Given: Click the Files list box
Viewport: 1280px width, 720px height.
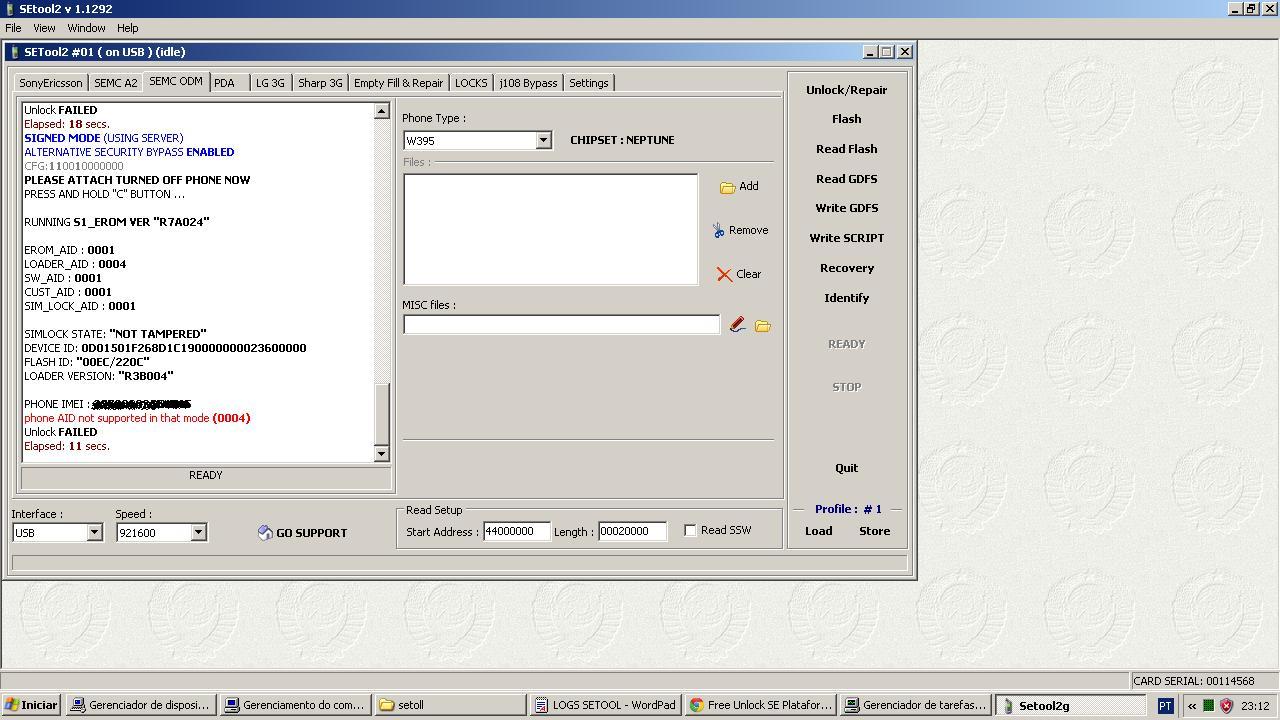Looking at the screenshot, I should [x=551, y=229].
